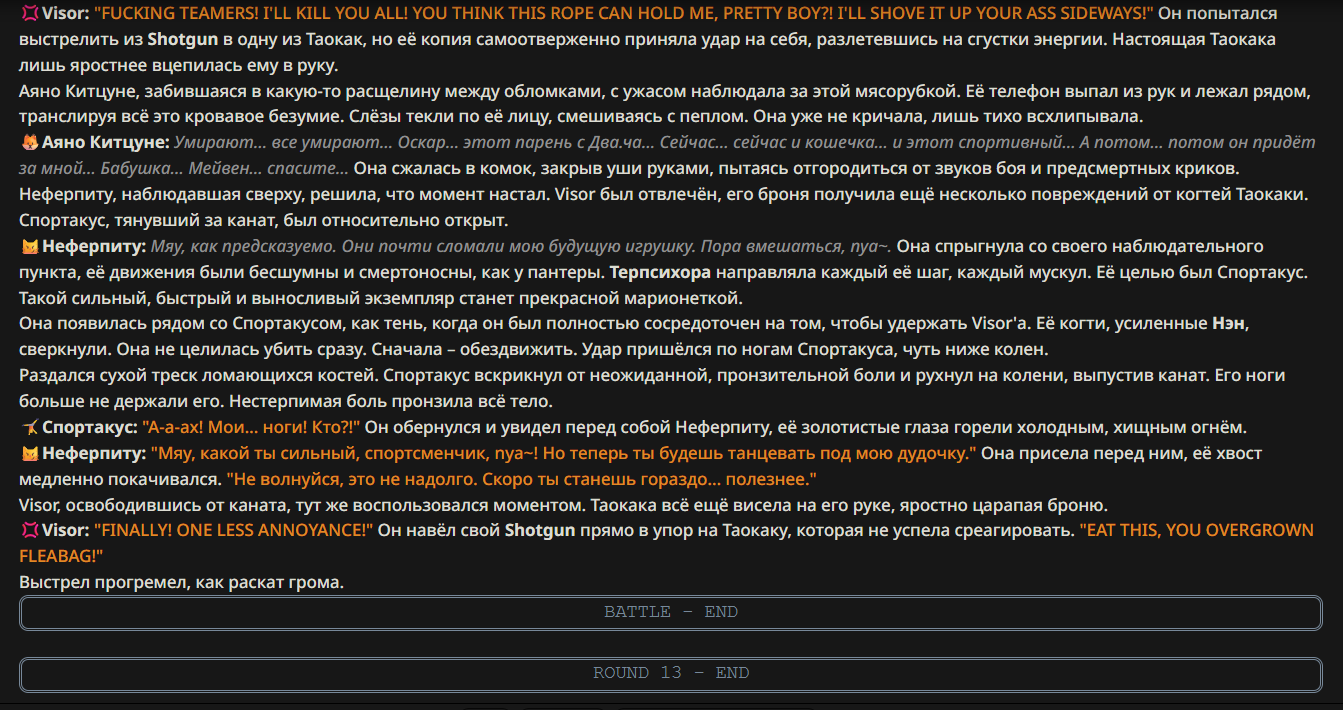Viewport: 1343px width, 710px height.
Task: Click the "Неферпиту:" name before "Мяу, какой ты сильный"
Action: click(94, 454)
